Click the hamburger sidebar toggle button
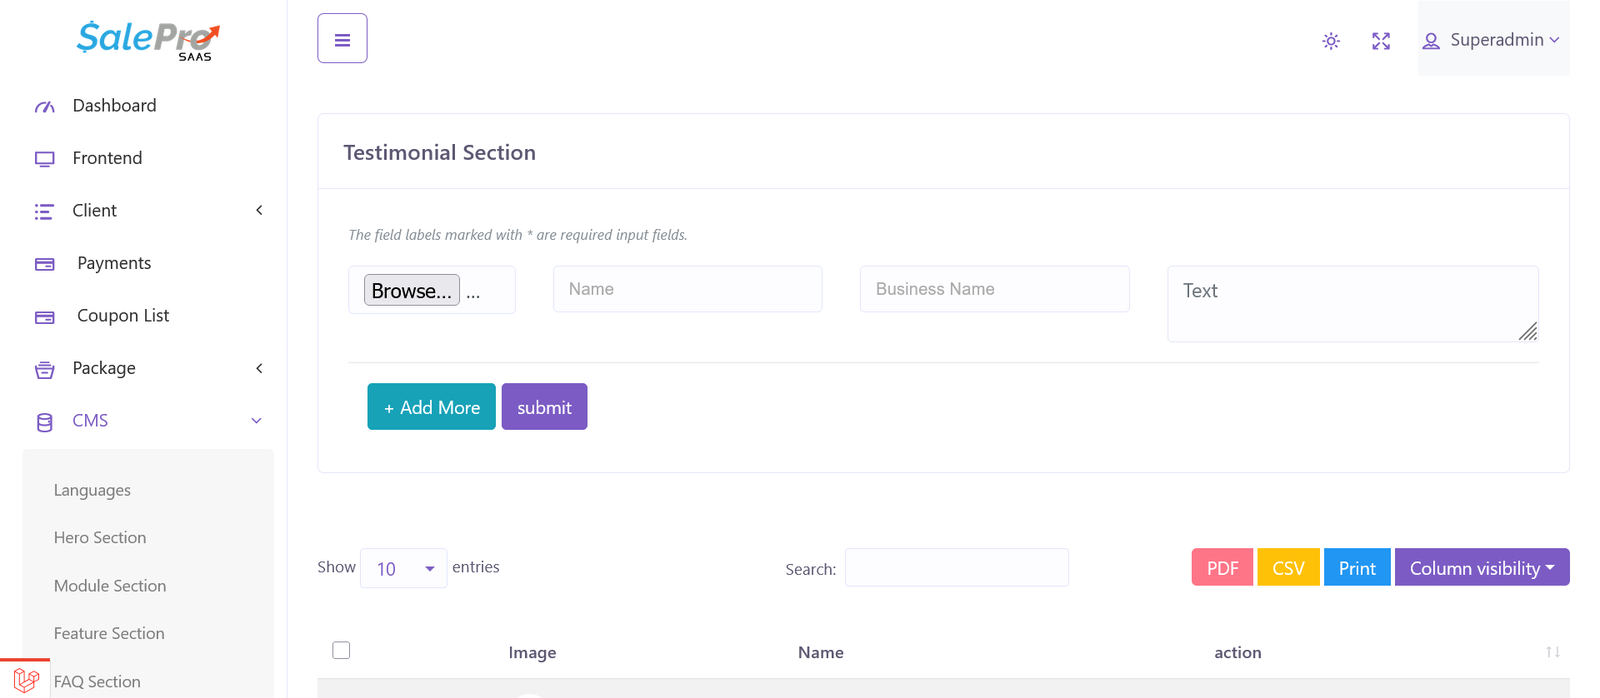 point(342,39)
